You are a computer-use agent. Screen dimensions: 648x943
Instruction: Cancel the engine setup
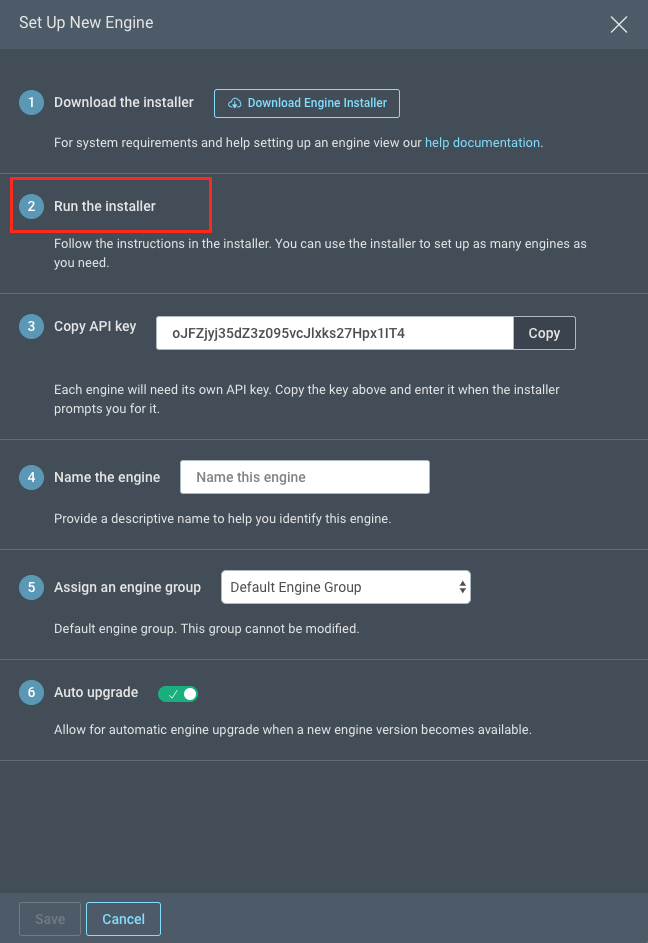pos(123,919)
